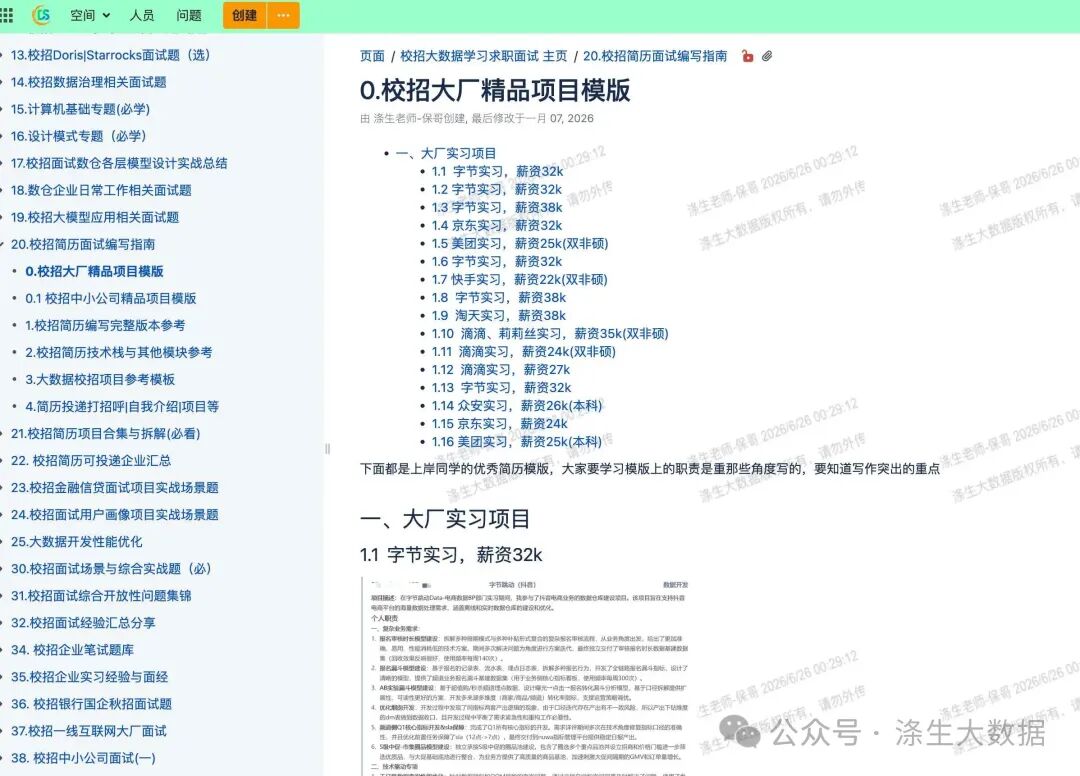The width and height of the screenshot is (1080, 776).
Task: Jump to 1.3 字节实习，薪资38k
Action: 497,207
